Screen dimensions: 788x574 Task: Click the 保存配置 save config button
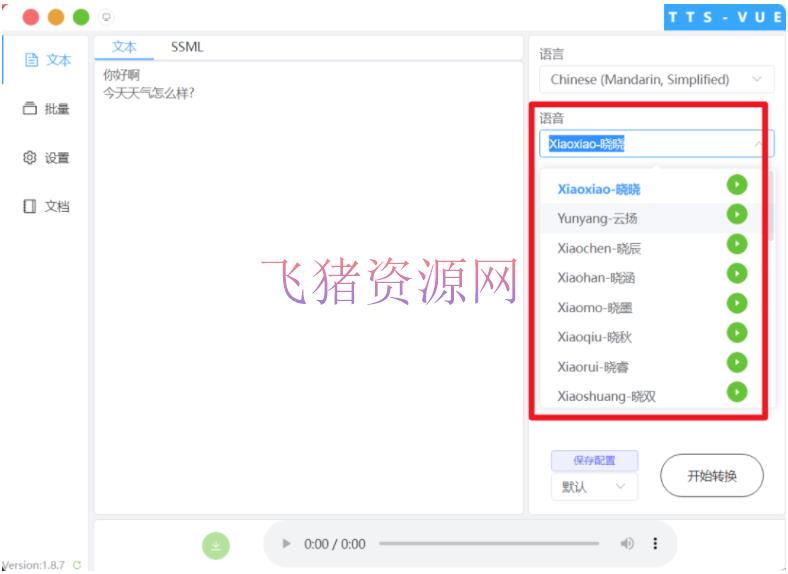click(595, 460)
